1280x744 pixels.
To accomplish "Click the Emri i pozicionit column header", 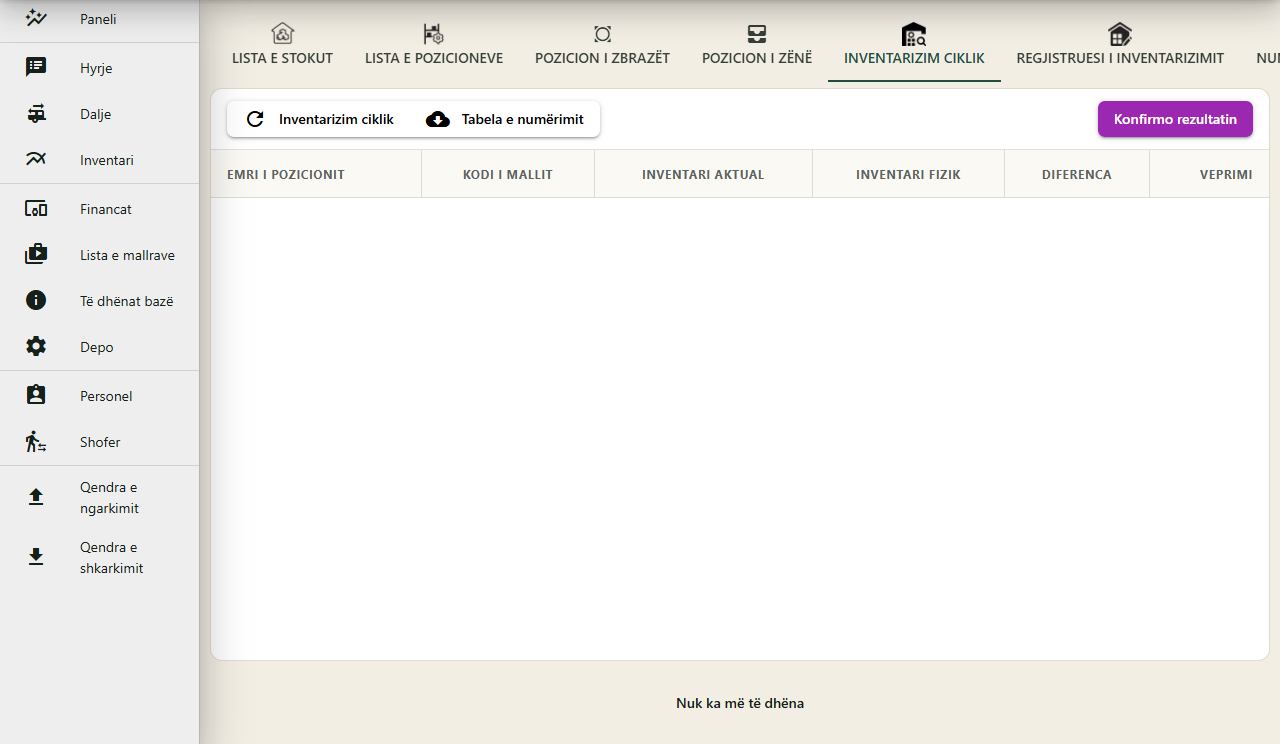I will pyautogui.click(x=316, y=174).
